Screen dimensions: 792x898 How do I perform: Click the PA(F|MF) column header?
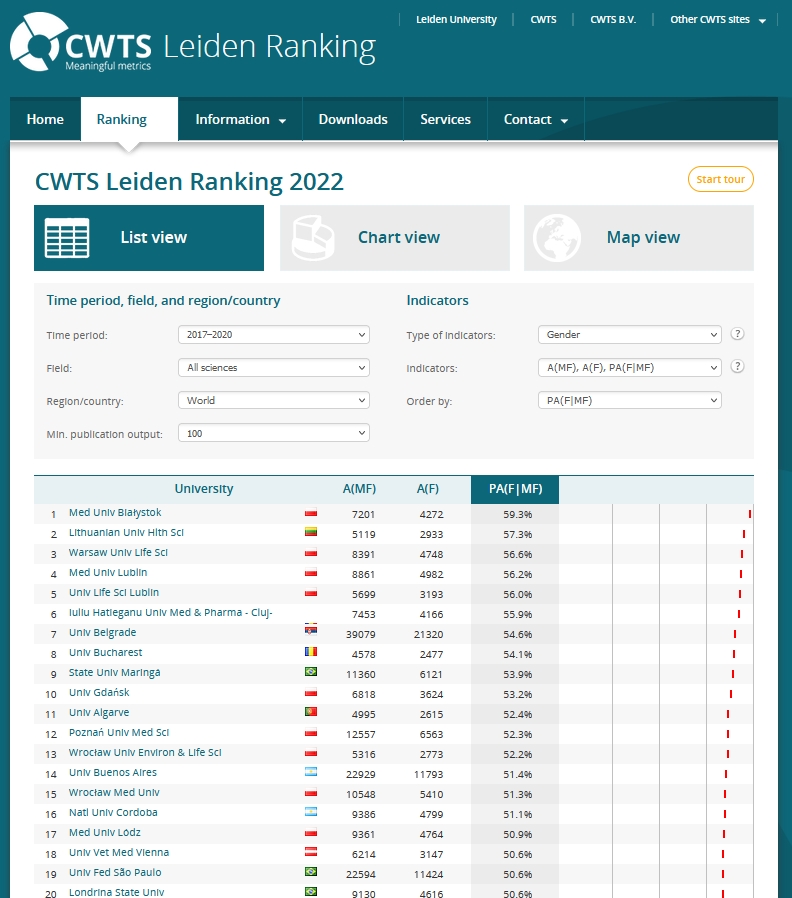(515, 490)
